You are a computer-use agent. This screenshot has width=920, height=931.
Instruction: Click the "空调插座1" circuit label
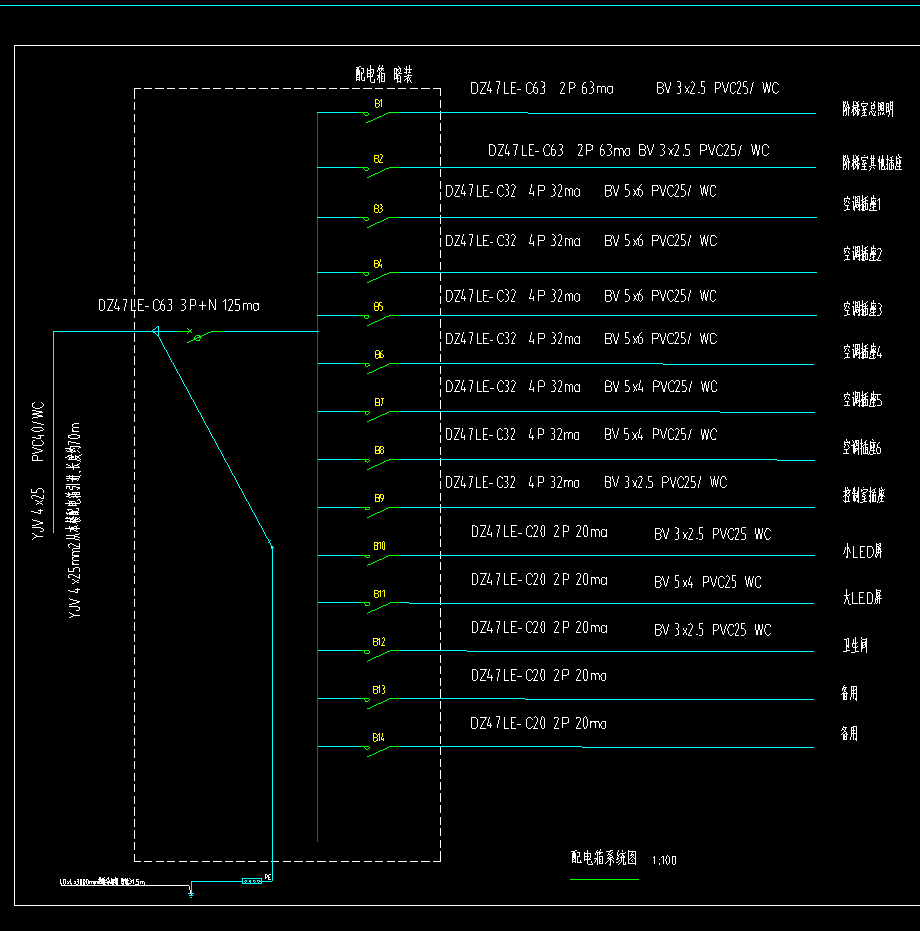click(x=862, y=204)
